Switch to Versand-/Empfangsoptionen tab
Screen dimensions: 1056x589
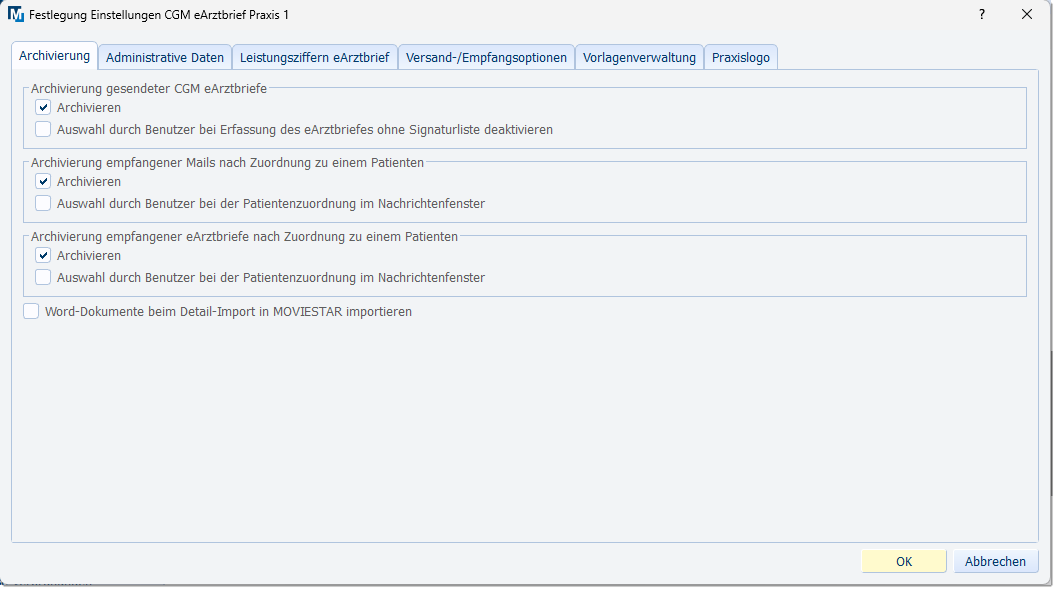(x=486, y=57)
